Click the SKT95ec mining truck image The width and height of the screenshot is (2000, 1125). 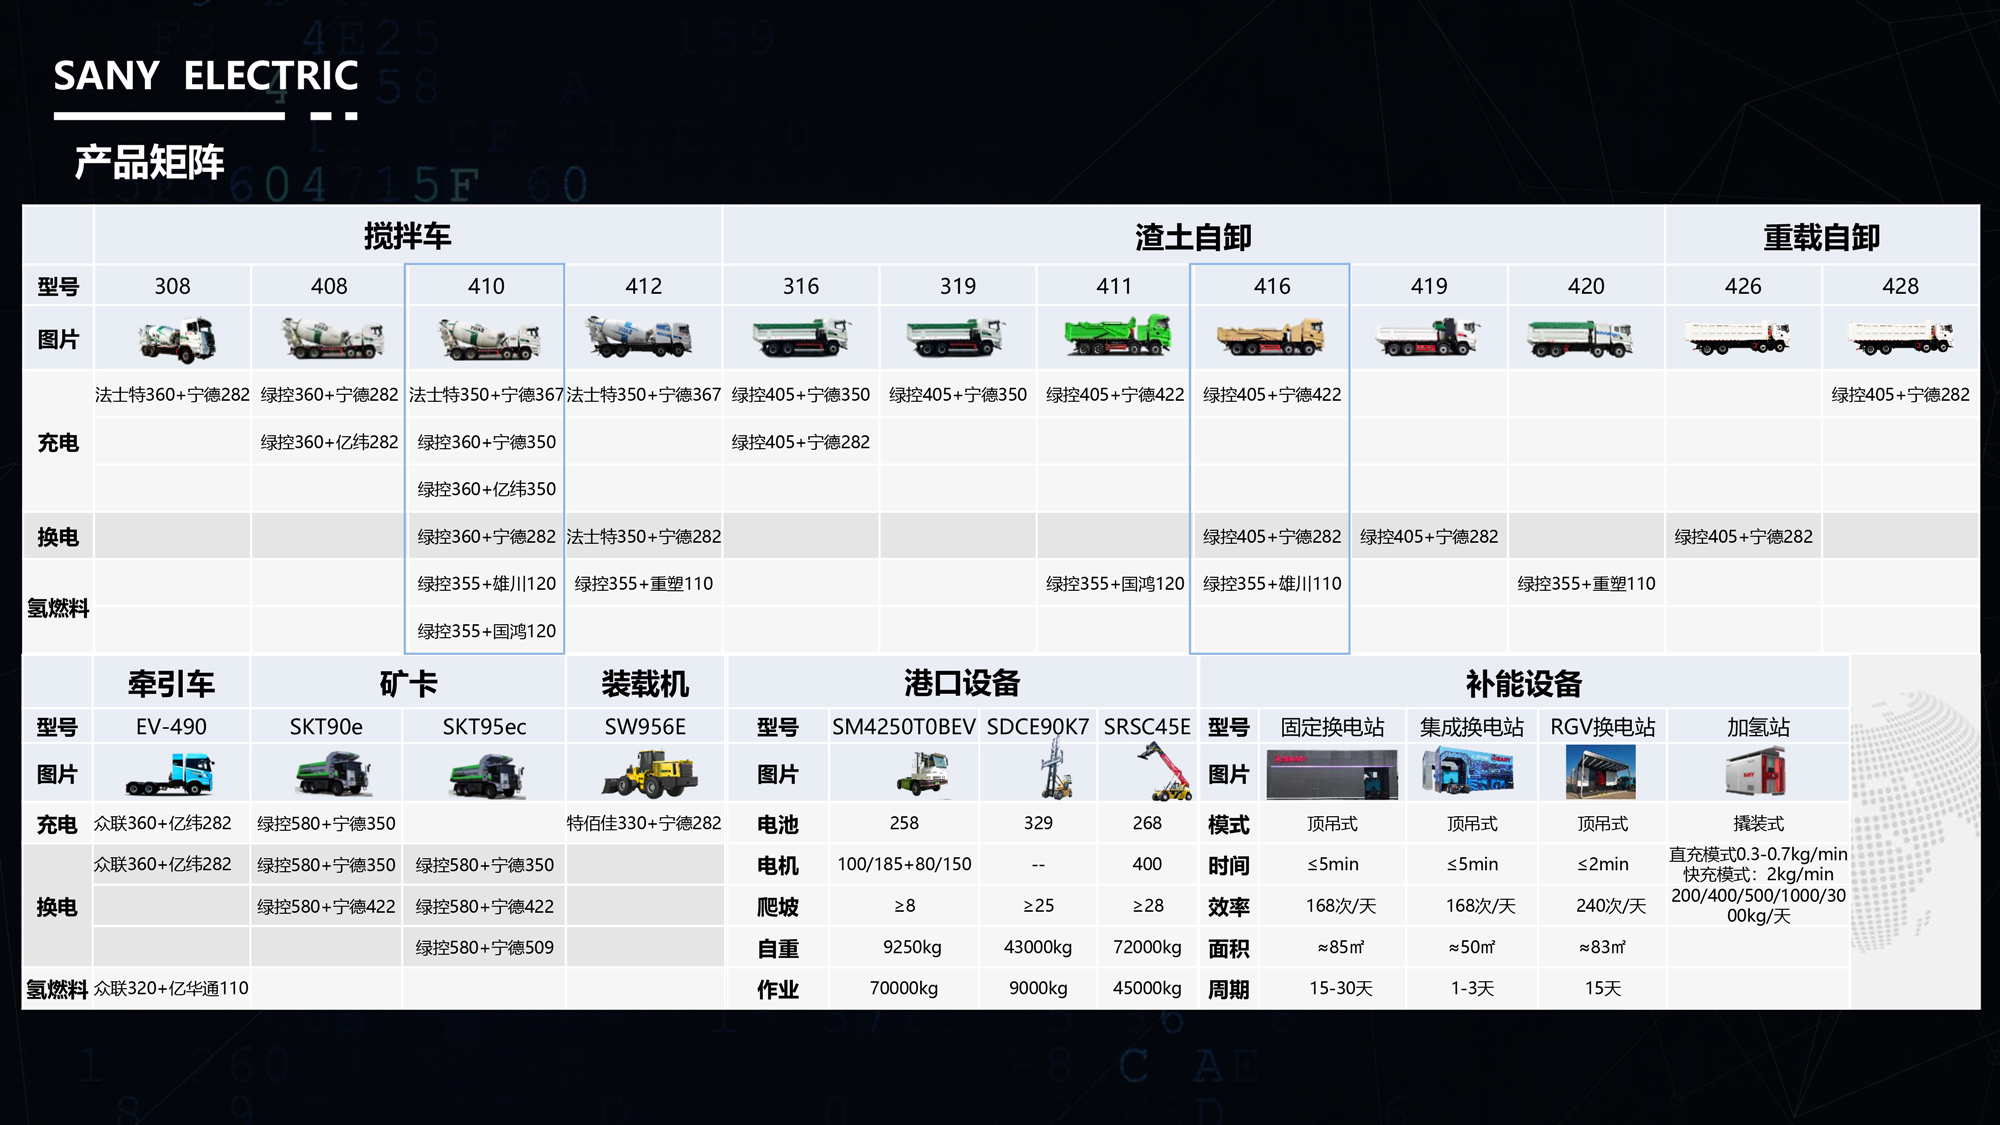(x=487, y=775)
